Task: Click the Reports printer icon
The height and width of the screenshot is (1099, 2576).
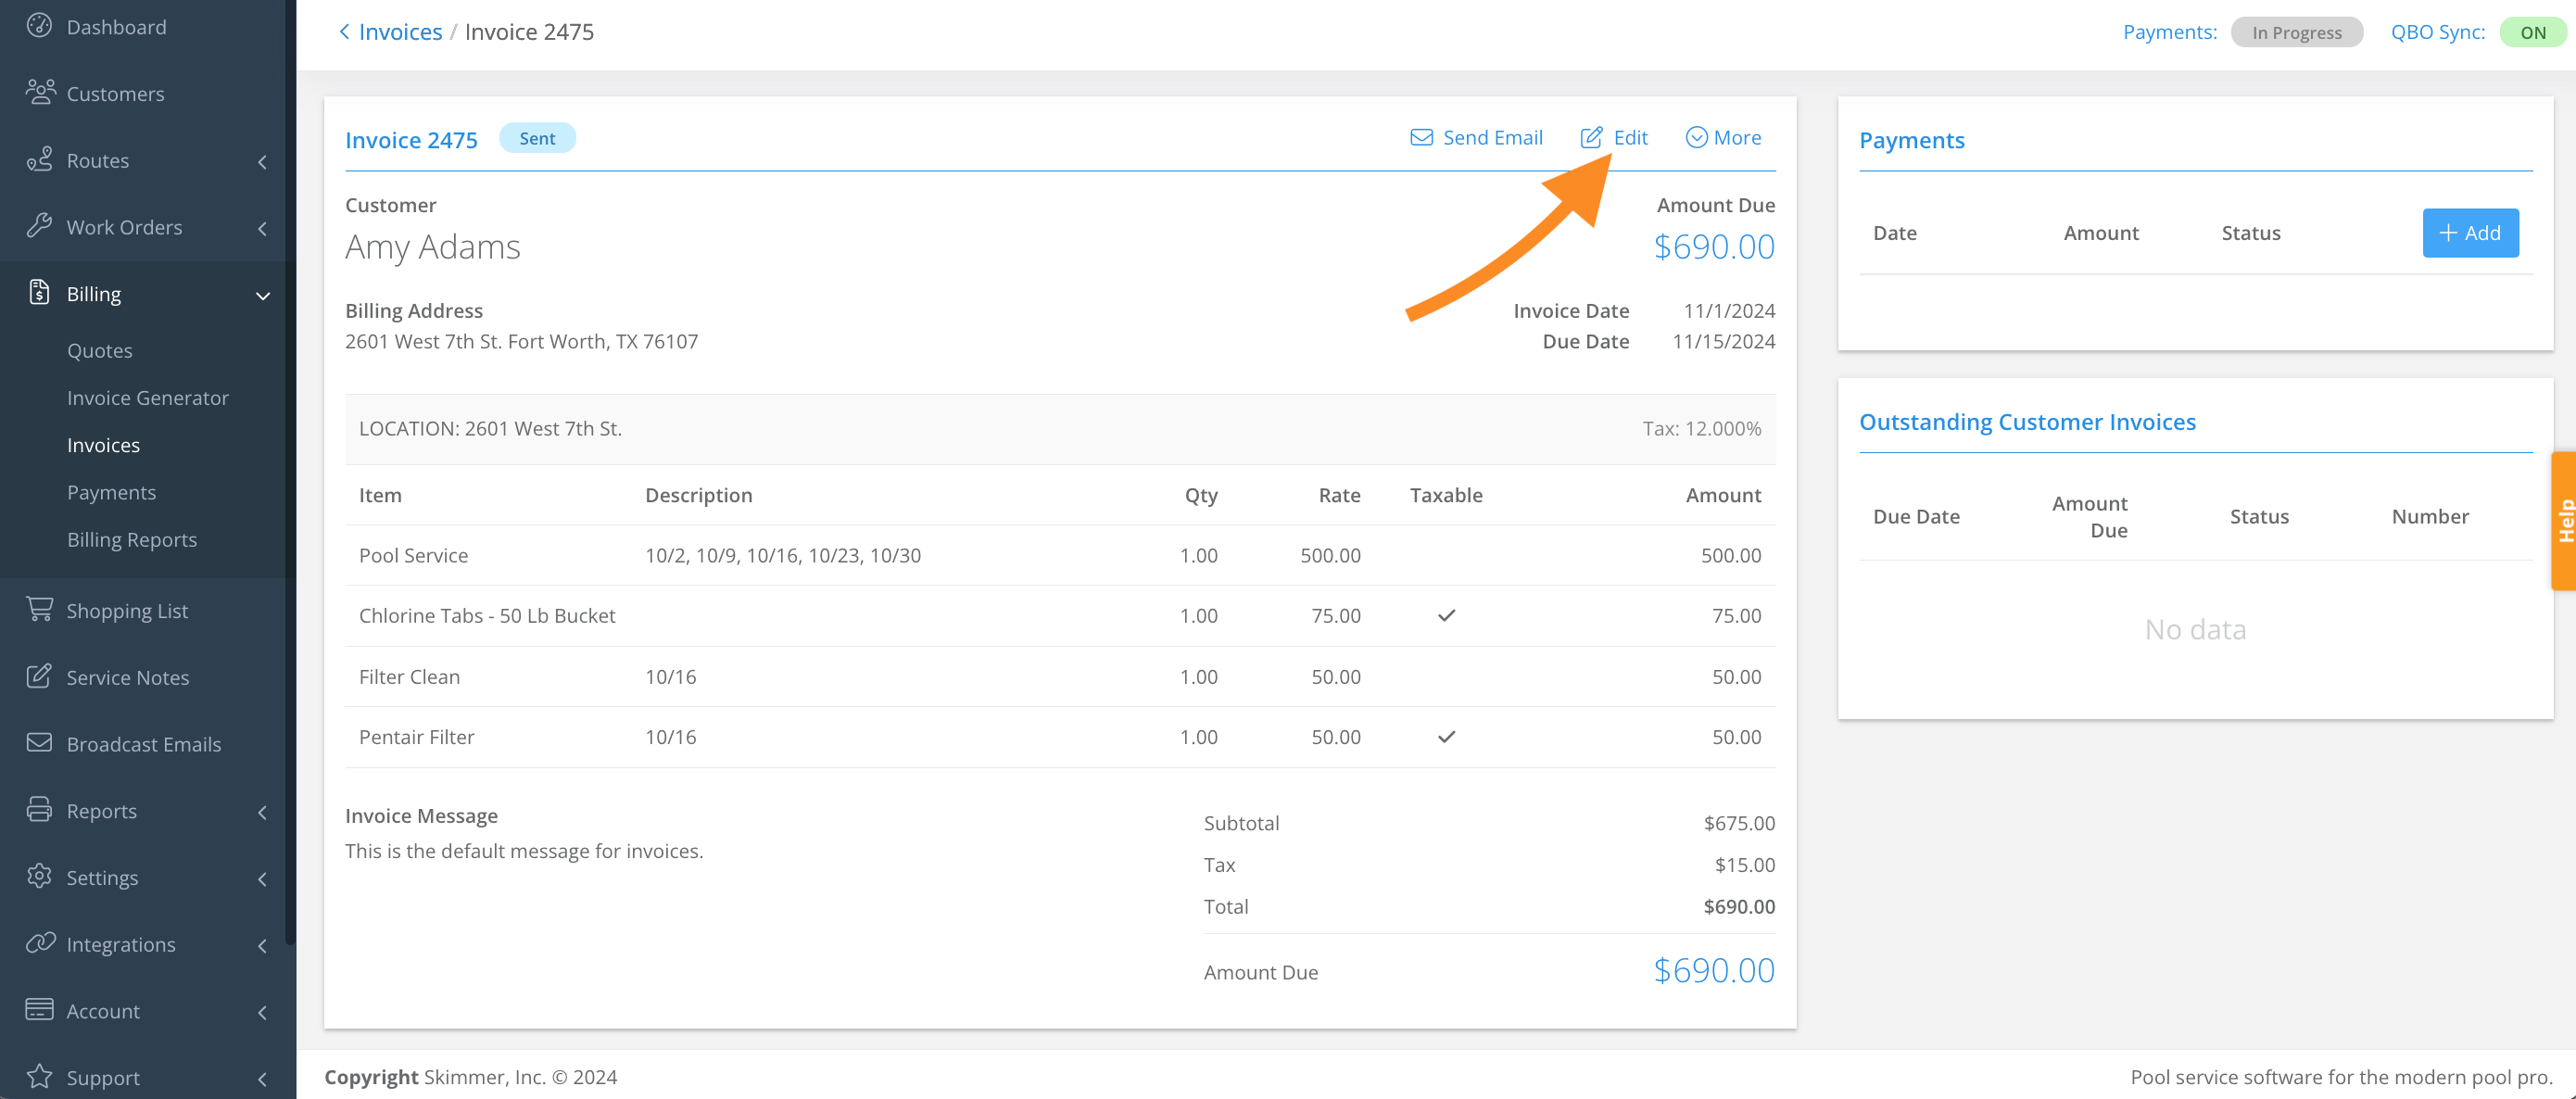Action: pos(39,810)
